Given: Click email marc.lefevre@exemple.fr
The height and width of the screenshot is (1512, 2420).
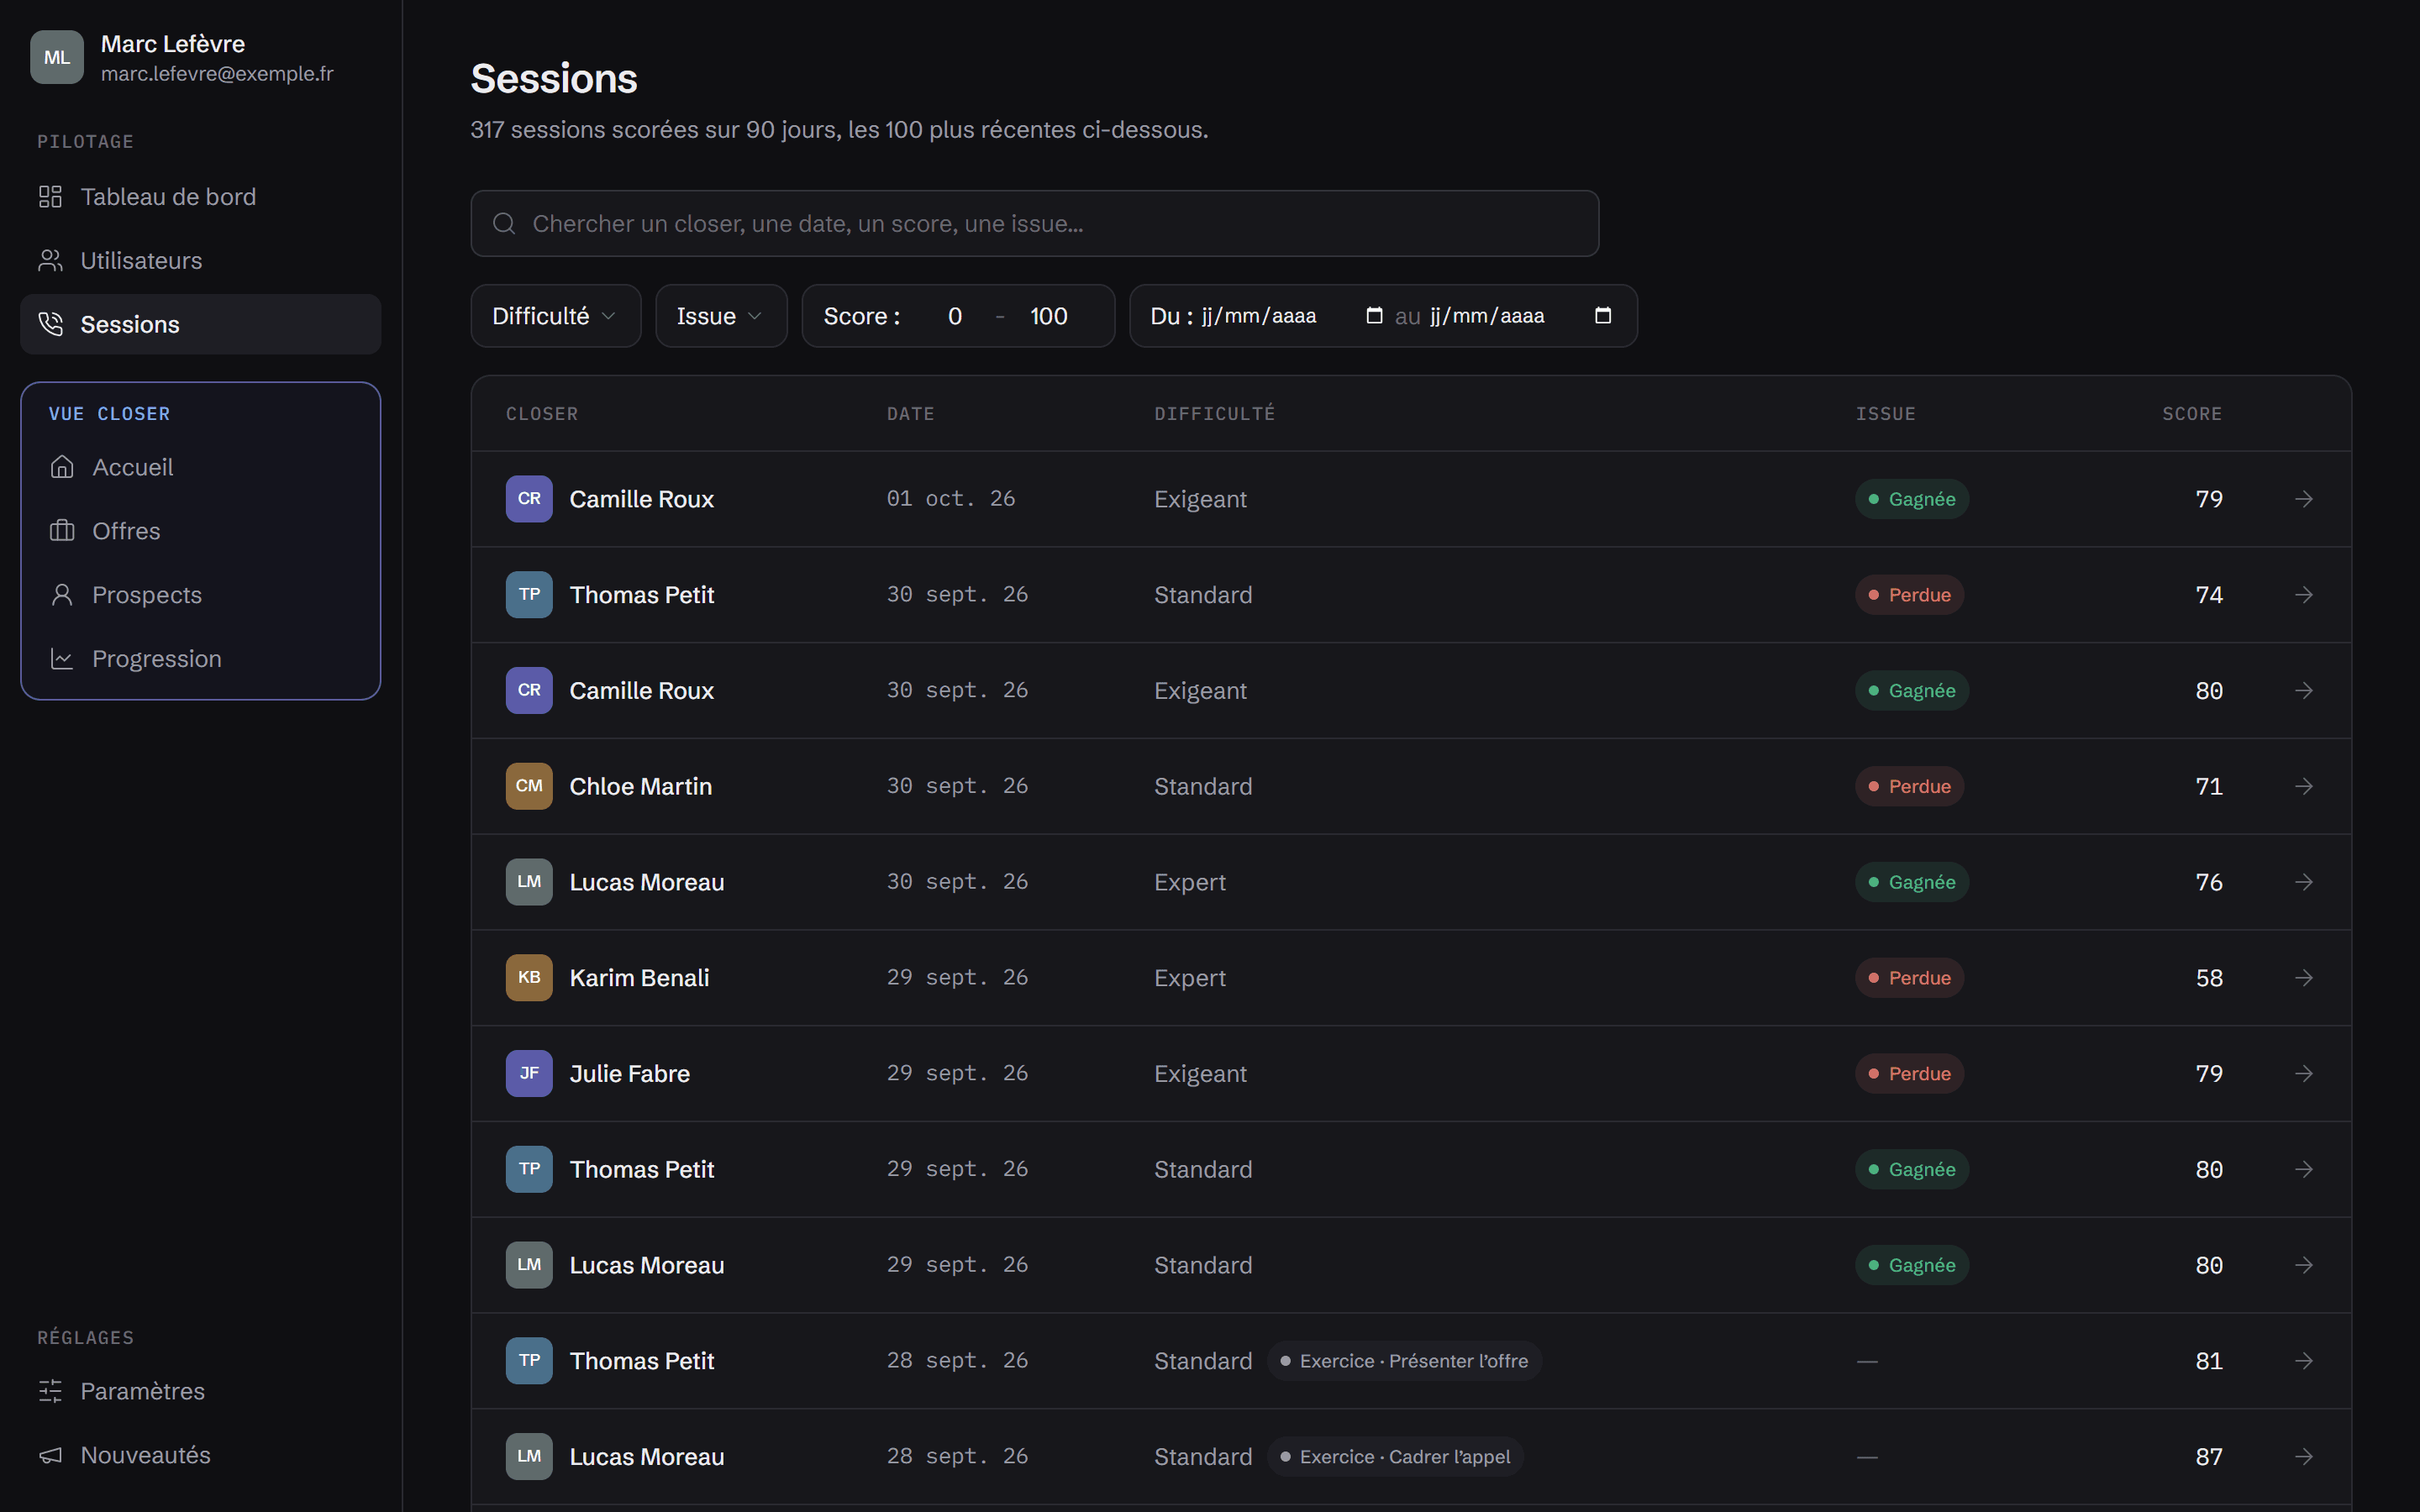Looking at the screenshot, I should (x=217, y=74).
